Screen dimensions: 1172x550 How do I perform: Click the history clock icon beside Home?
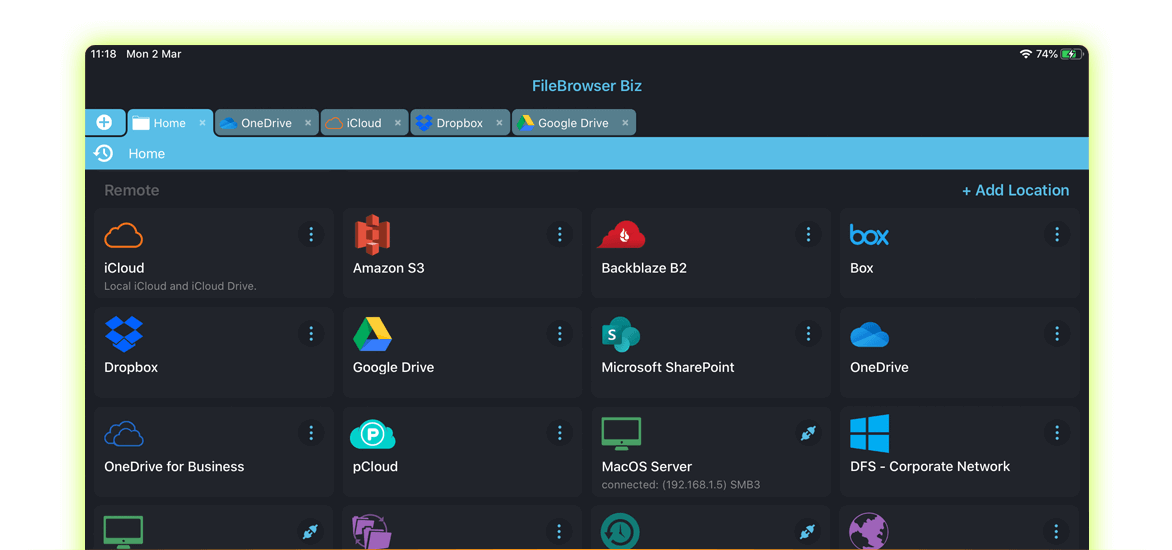point(103,153)
